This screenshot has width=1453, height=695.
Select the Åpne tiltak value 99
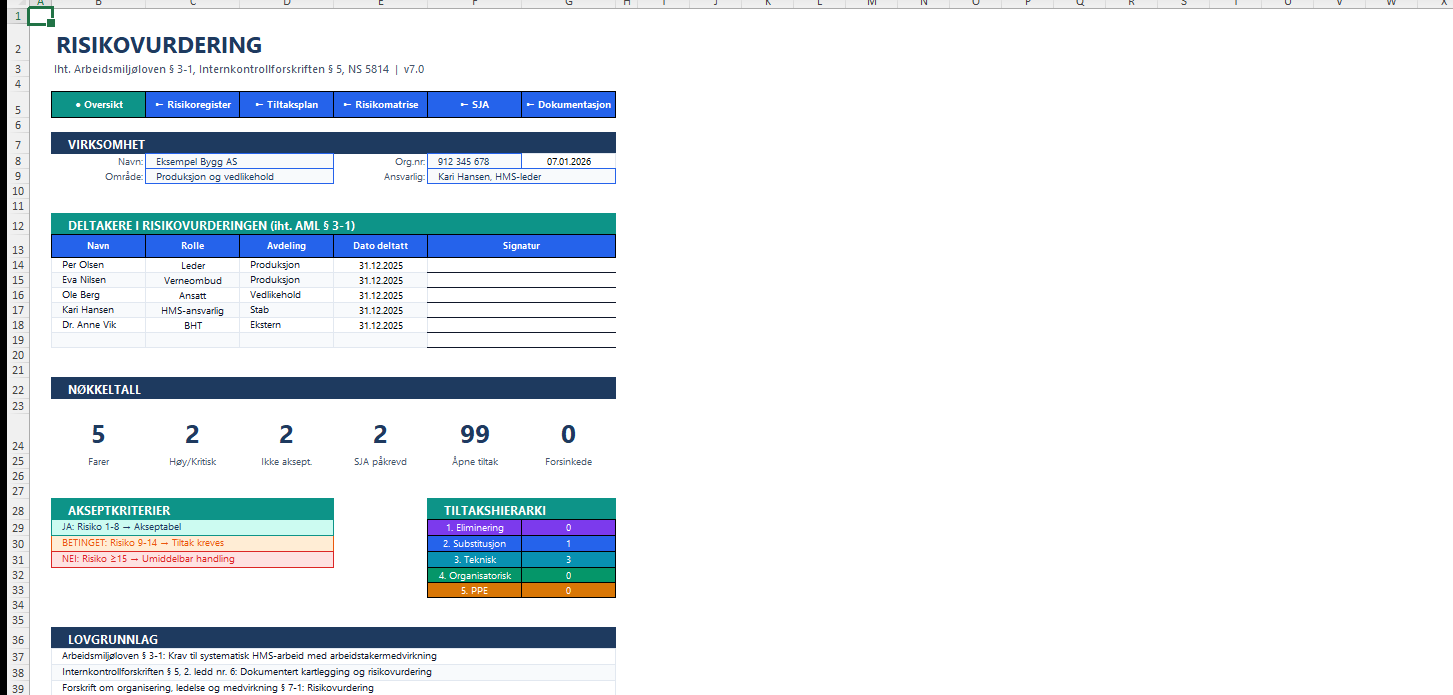[x=474, y=434]
